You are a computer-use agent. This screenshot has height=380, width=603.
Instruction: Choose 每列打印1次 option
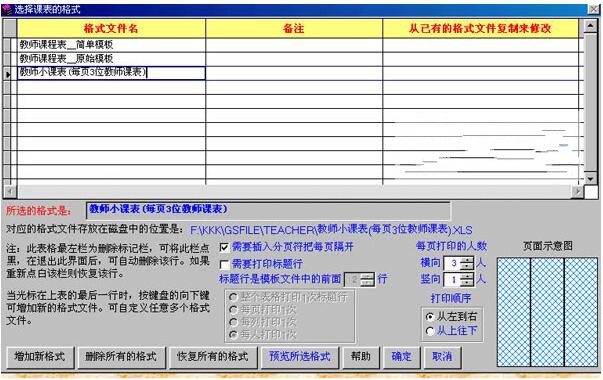[233, 322]
